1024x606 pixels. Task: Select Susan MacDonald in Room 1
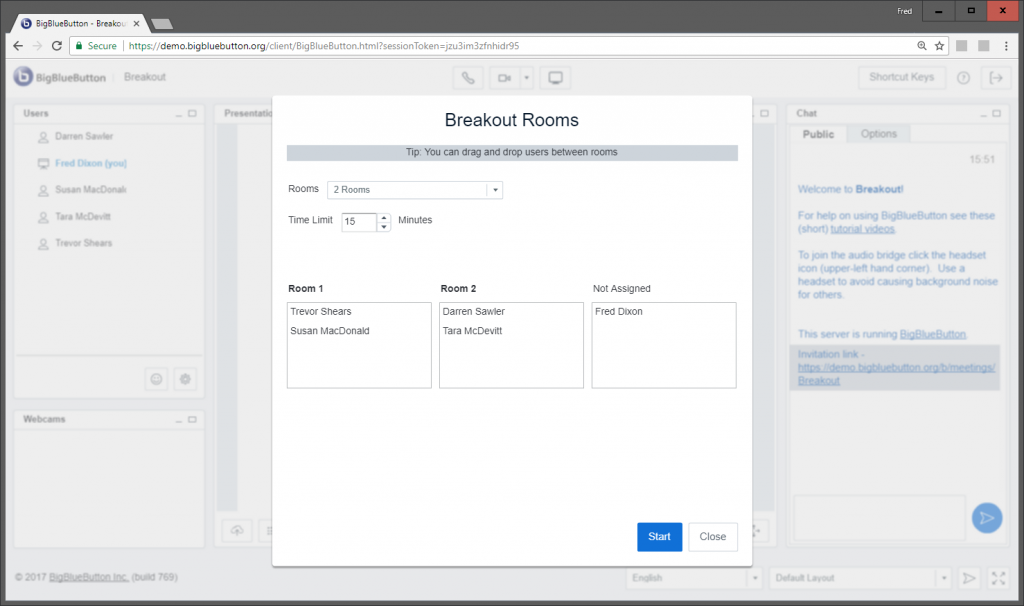tap(330, 331)
